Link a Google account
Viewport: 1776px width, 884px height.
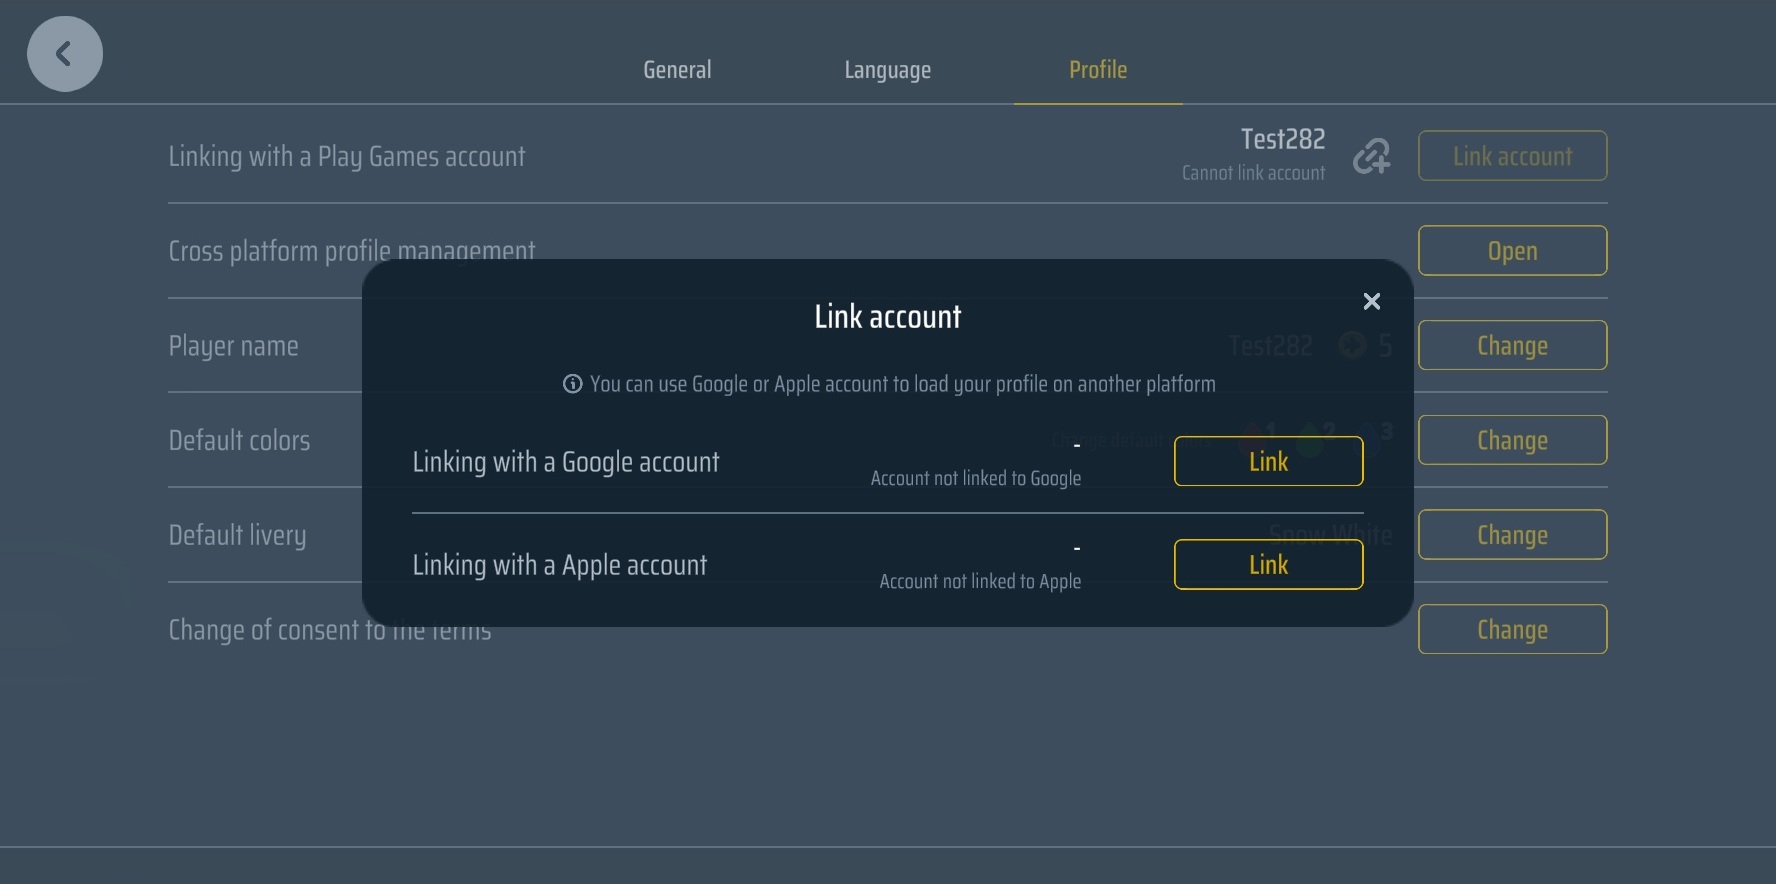tap(1267, 461)
